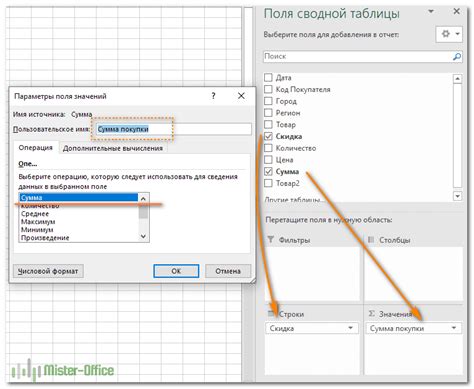
Task: Switch to the Операция tab
Action: [x=35, y=148]
